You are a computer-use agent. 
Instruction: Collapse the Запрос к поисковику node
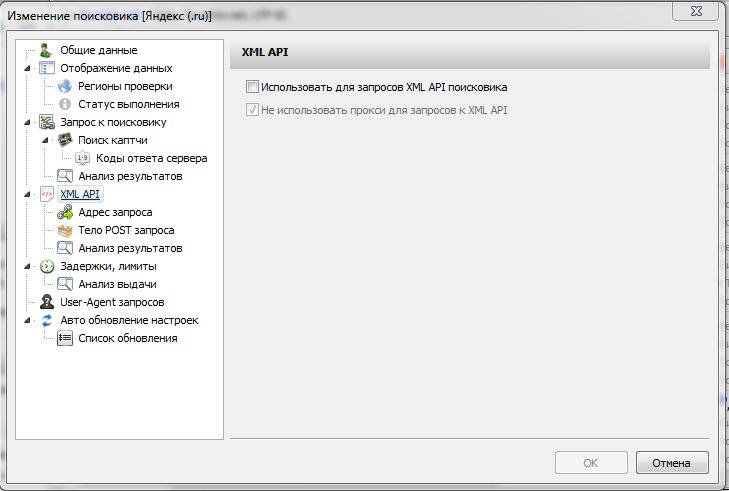click(27, 122)
